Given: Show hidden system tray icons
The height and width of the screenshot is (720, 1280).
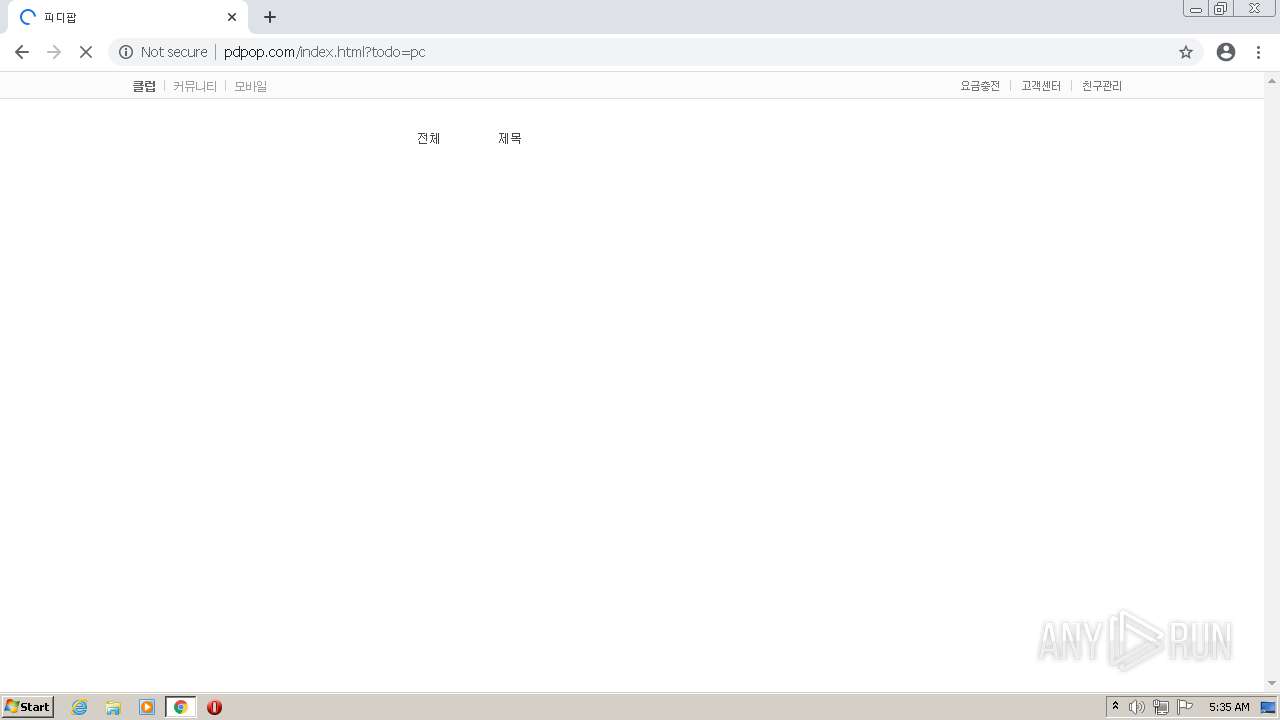Looking at the screenshot, I should (x=1115, y=707).
